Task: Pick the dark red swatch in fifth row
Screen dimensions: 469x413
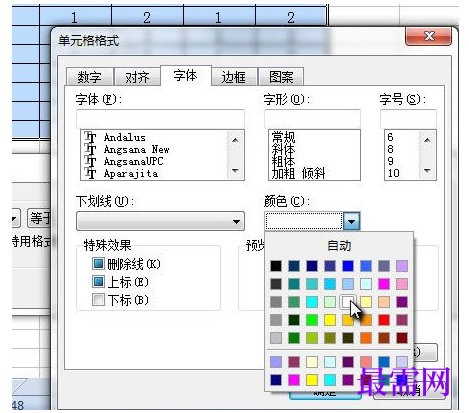Action: (x=402, y=338)
